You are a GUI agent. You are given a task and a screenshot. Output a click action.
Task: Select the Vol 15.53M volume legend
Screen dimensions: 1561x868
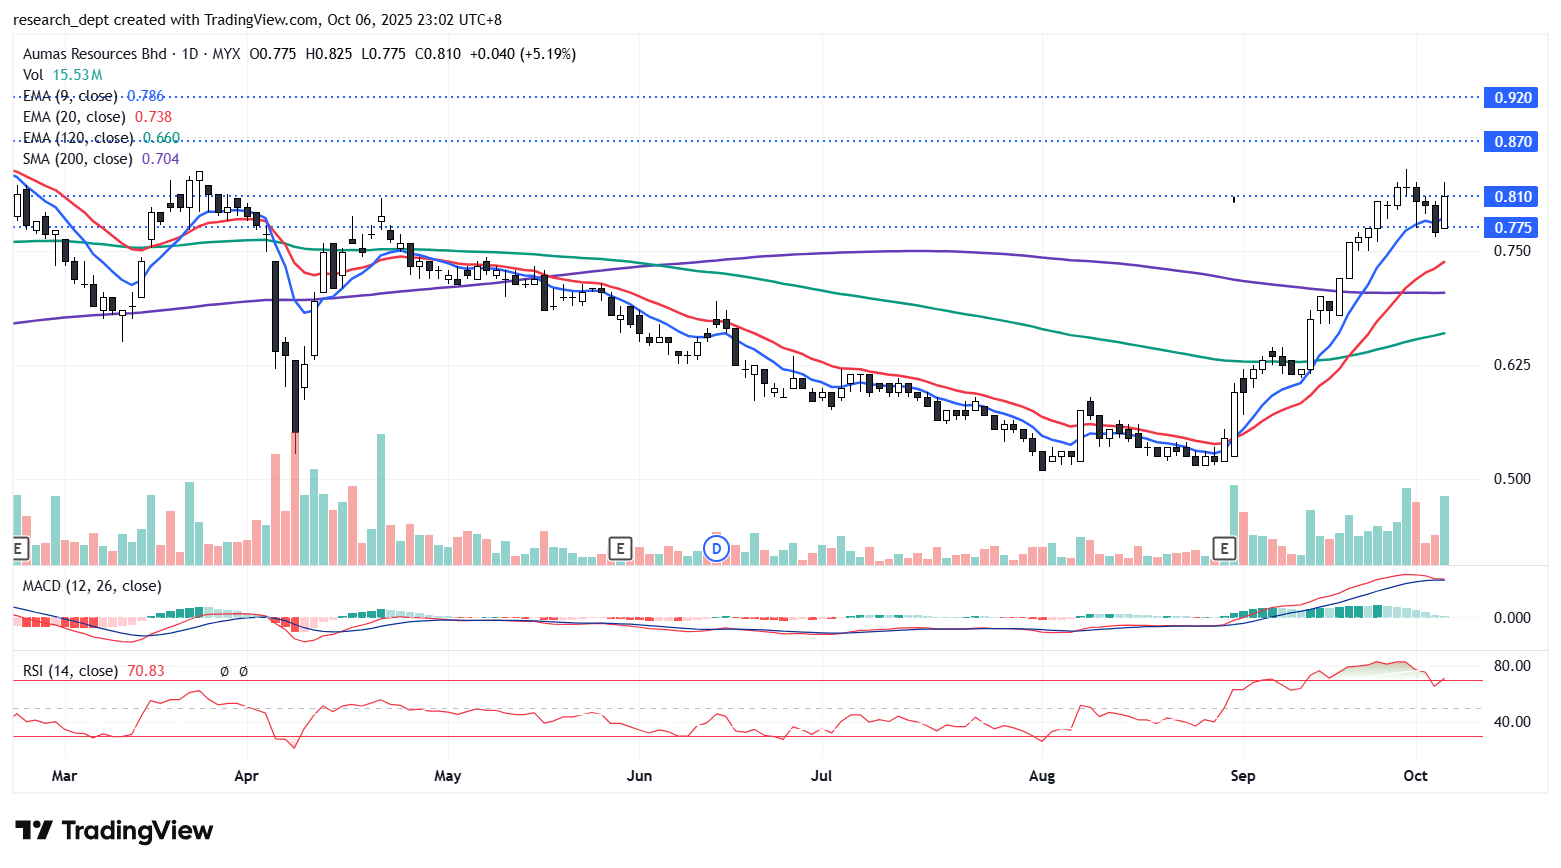pos(62,75)
